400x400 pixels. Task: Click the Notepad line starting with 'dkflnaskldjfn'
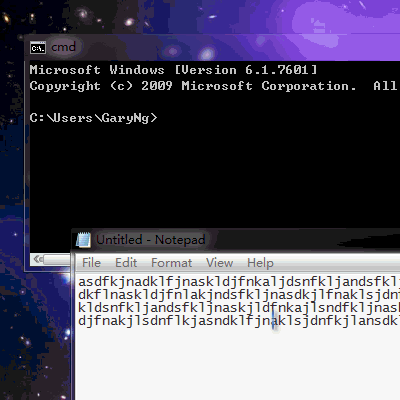(x=239, y=295)
